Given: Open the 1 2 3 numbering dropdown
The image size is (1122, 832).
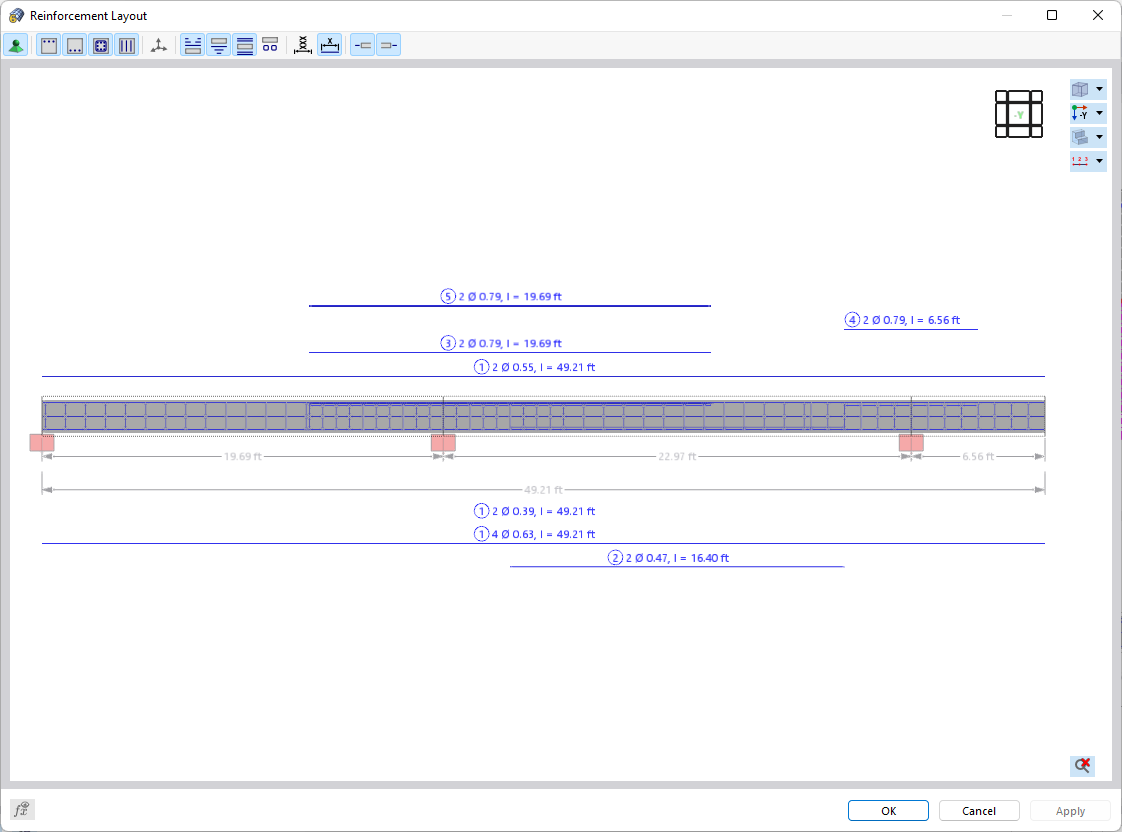Looking at the screenshot, I should tap(1099, 161).
